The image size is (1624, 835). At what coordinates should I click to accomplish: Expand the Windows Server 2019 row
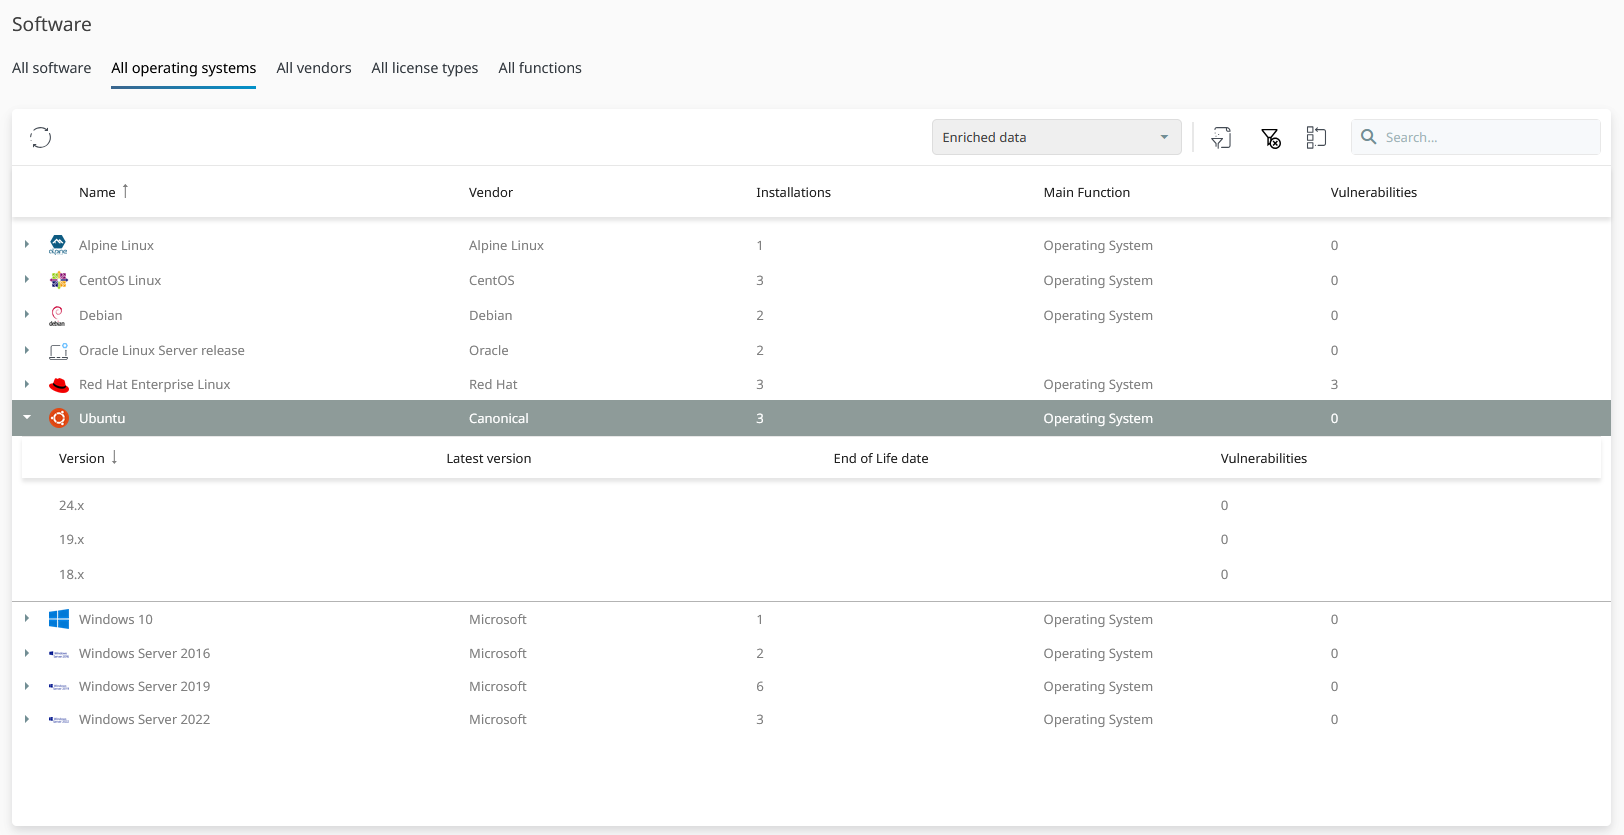tap(27, 686)
